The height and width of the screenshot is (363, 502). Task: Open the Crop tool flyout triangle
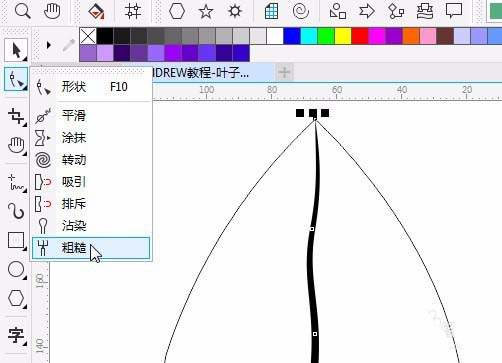tap(25, 125)
